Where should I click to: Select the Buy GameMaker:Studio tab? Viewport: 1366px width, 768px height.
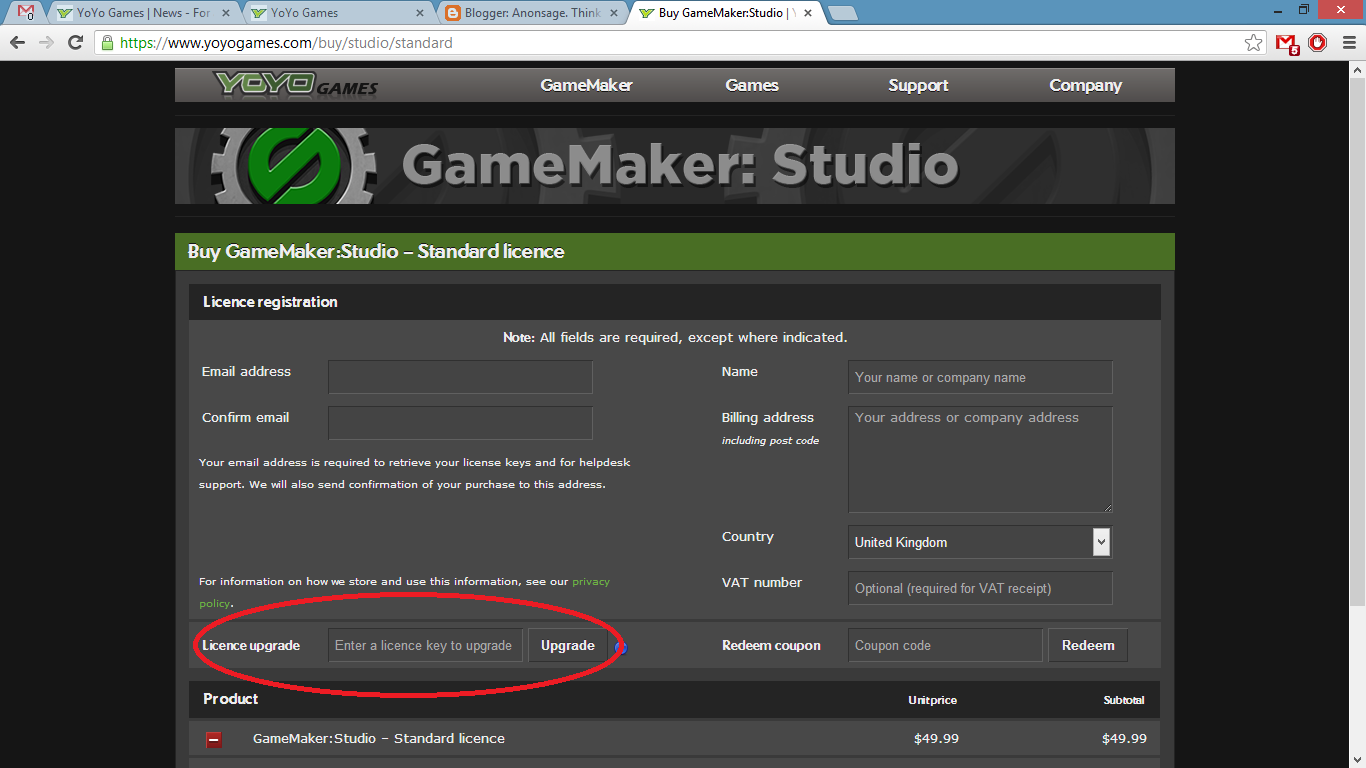point(728,13)
